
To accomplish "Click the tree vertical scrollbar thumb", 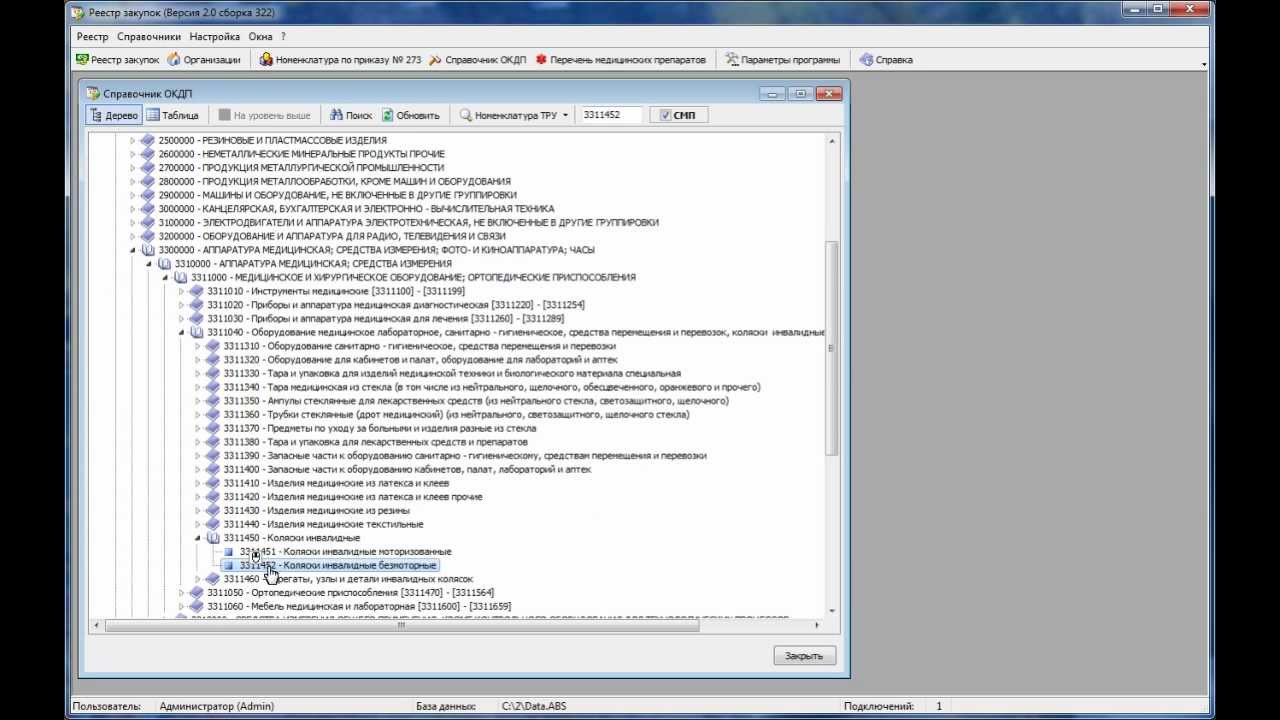I will click(x=832, y=347).
